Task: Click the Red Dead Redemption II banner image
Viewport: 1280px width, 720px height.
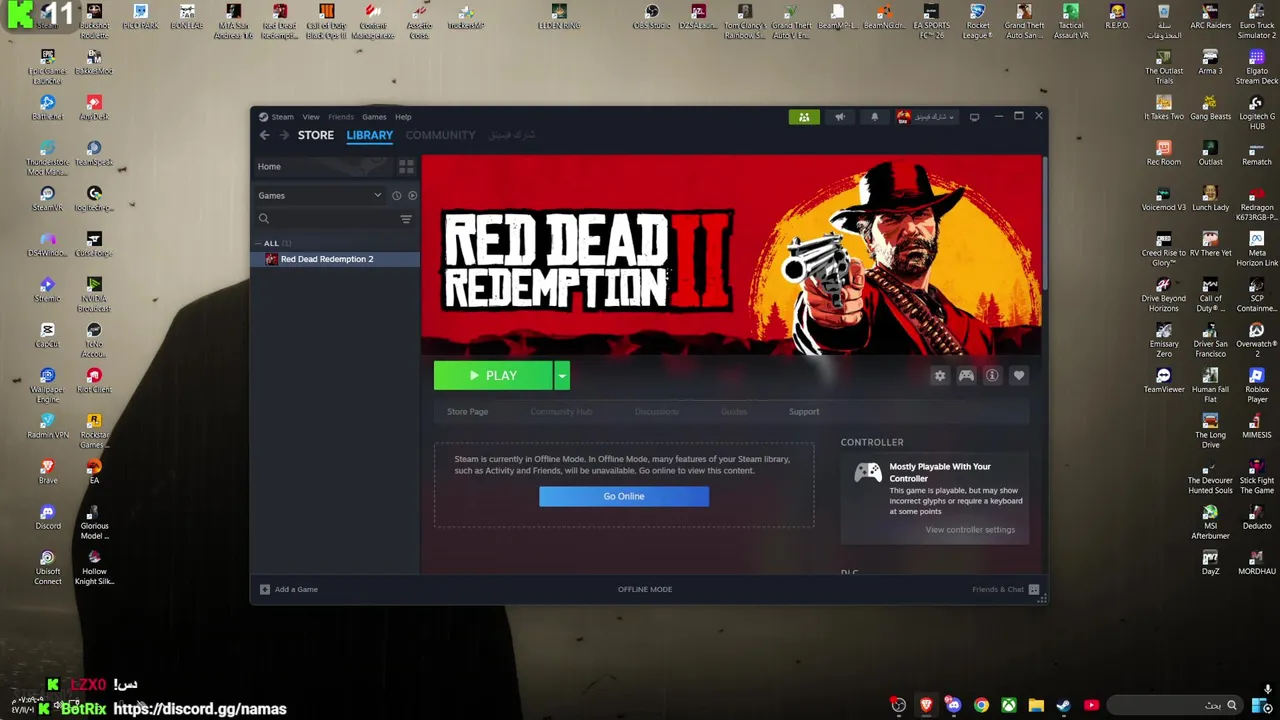Action: (x=731, y=255)
